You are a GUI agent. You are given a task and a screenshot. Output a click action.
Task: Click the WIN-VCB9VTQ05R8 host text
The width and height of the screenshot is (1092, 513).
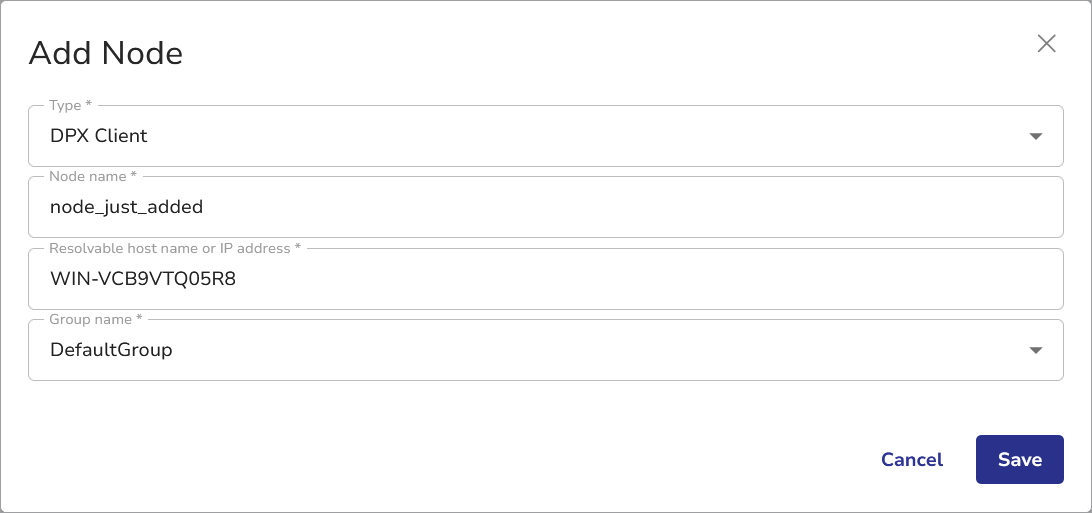pyautogui.click(x=143, y=279)
